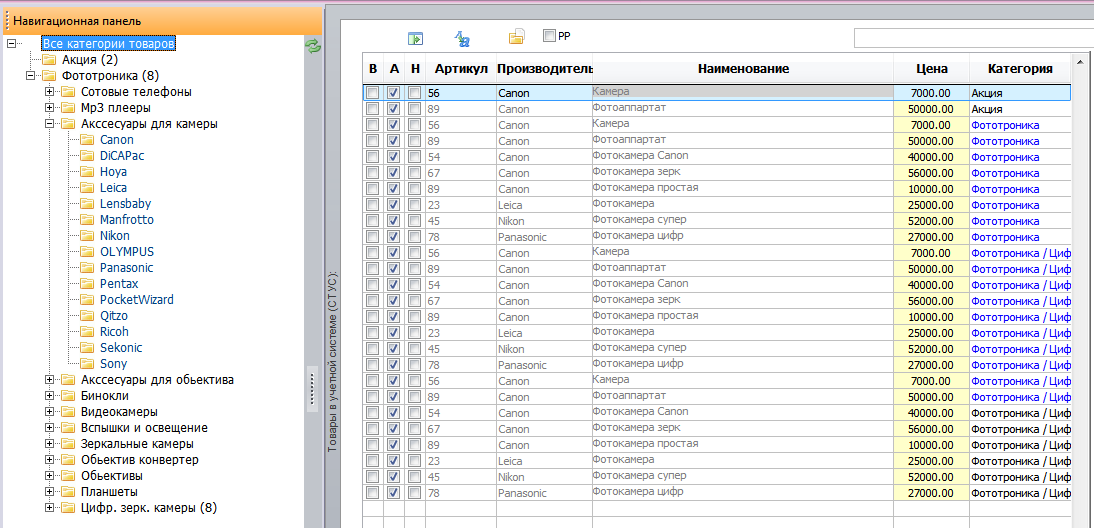Check the В checkbox in selected Камера Акция row
The image size is (1094, 528).
[x=373, y=92]
